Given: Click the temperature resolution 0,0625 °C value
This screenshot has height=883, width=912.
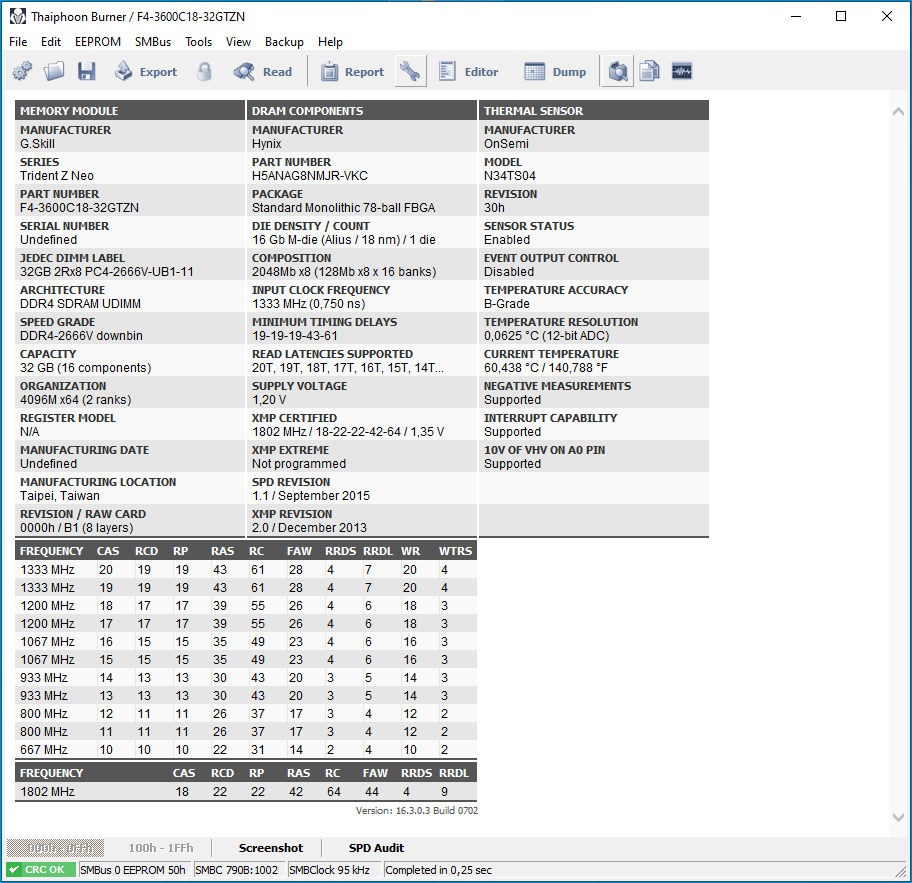Looking at the screenshot, I should click(x=547, y=336).
